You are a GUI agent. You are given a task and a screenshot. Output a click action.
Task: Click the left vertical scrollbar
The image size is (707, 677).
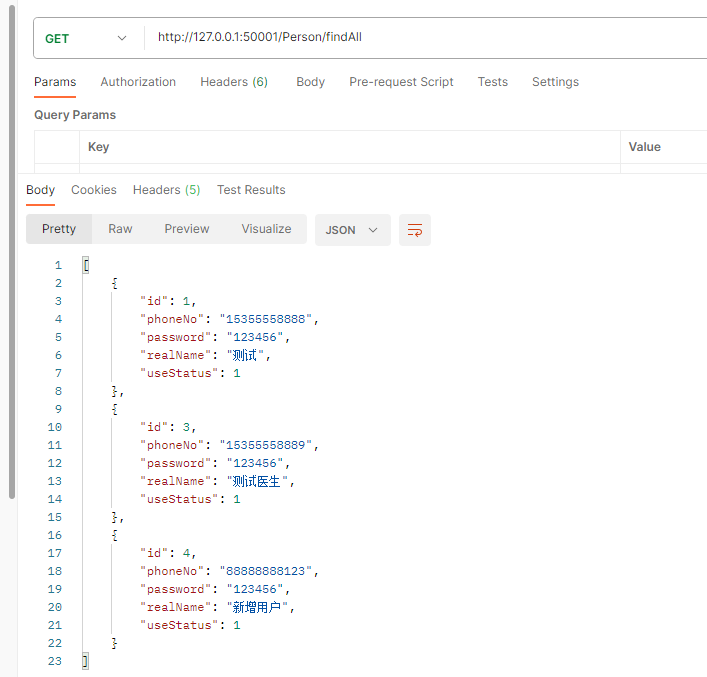(12, 250)
